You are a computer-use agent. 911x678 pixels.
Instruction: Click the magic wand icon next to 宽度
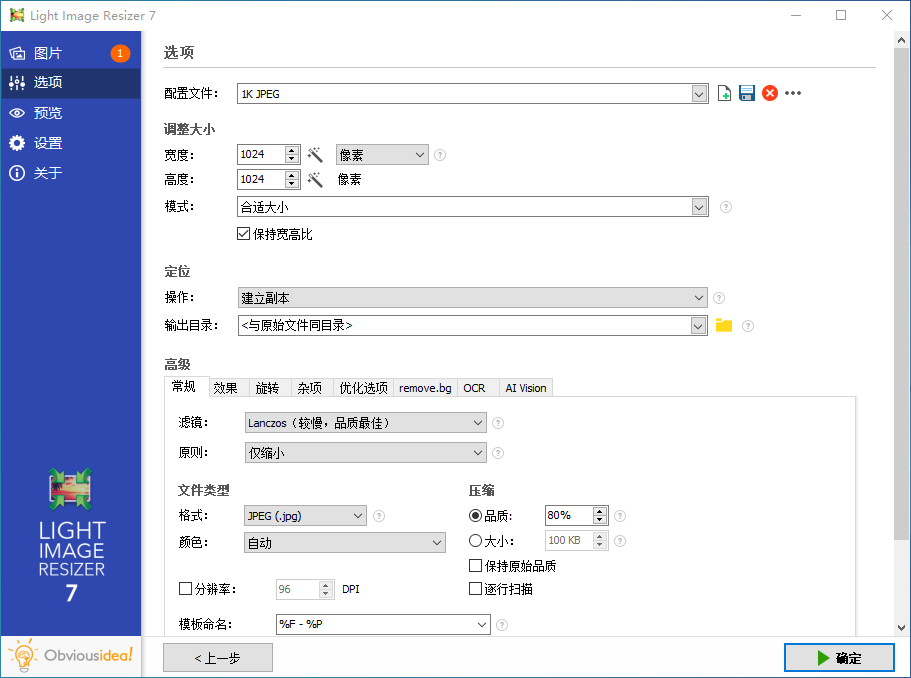[315, 155]
